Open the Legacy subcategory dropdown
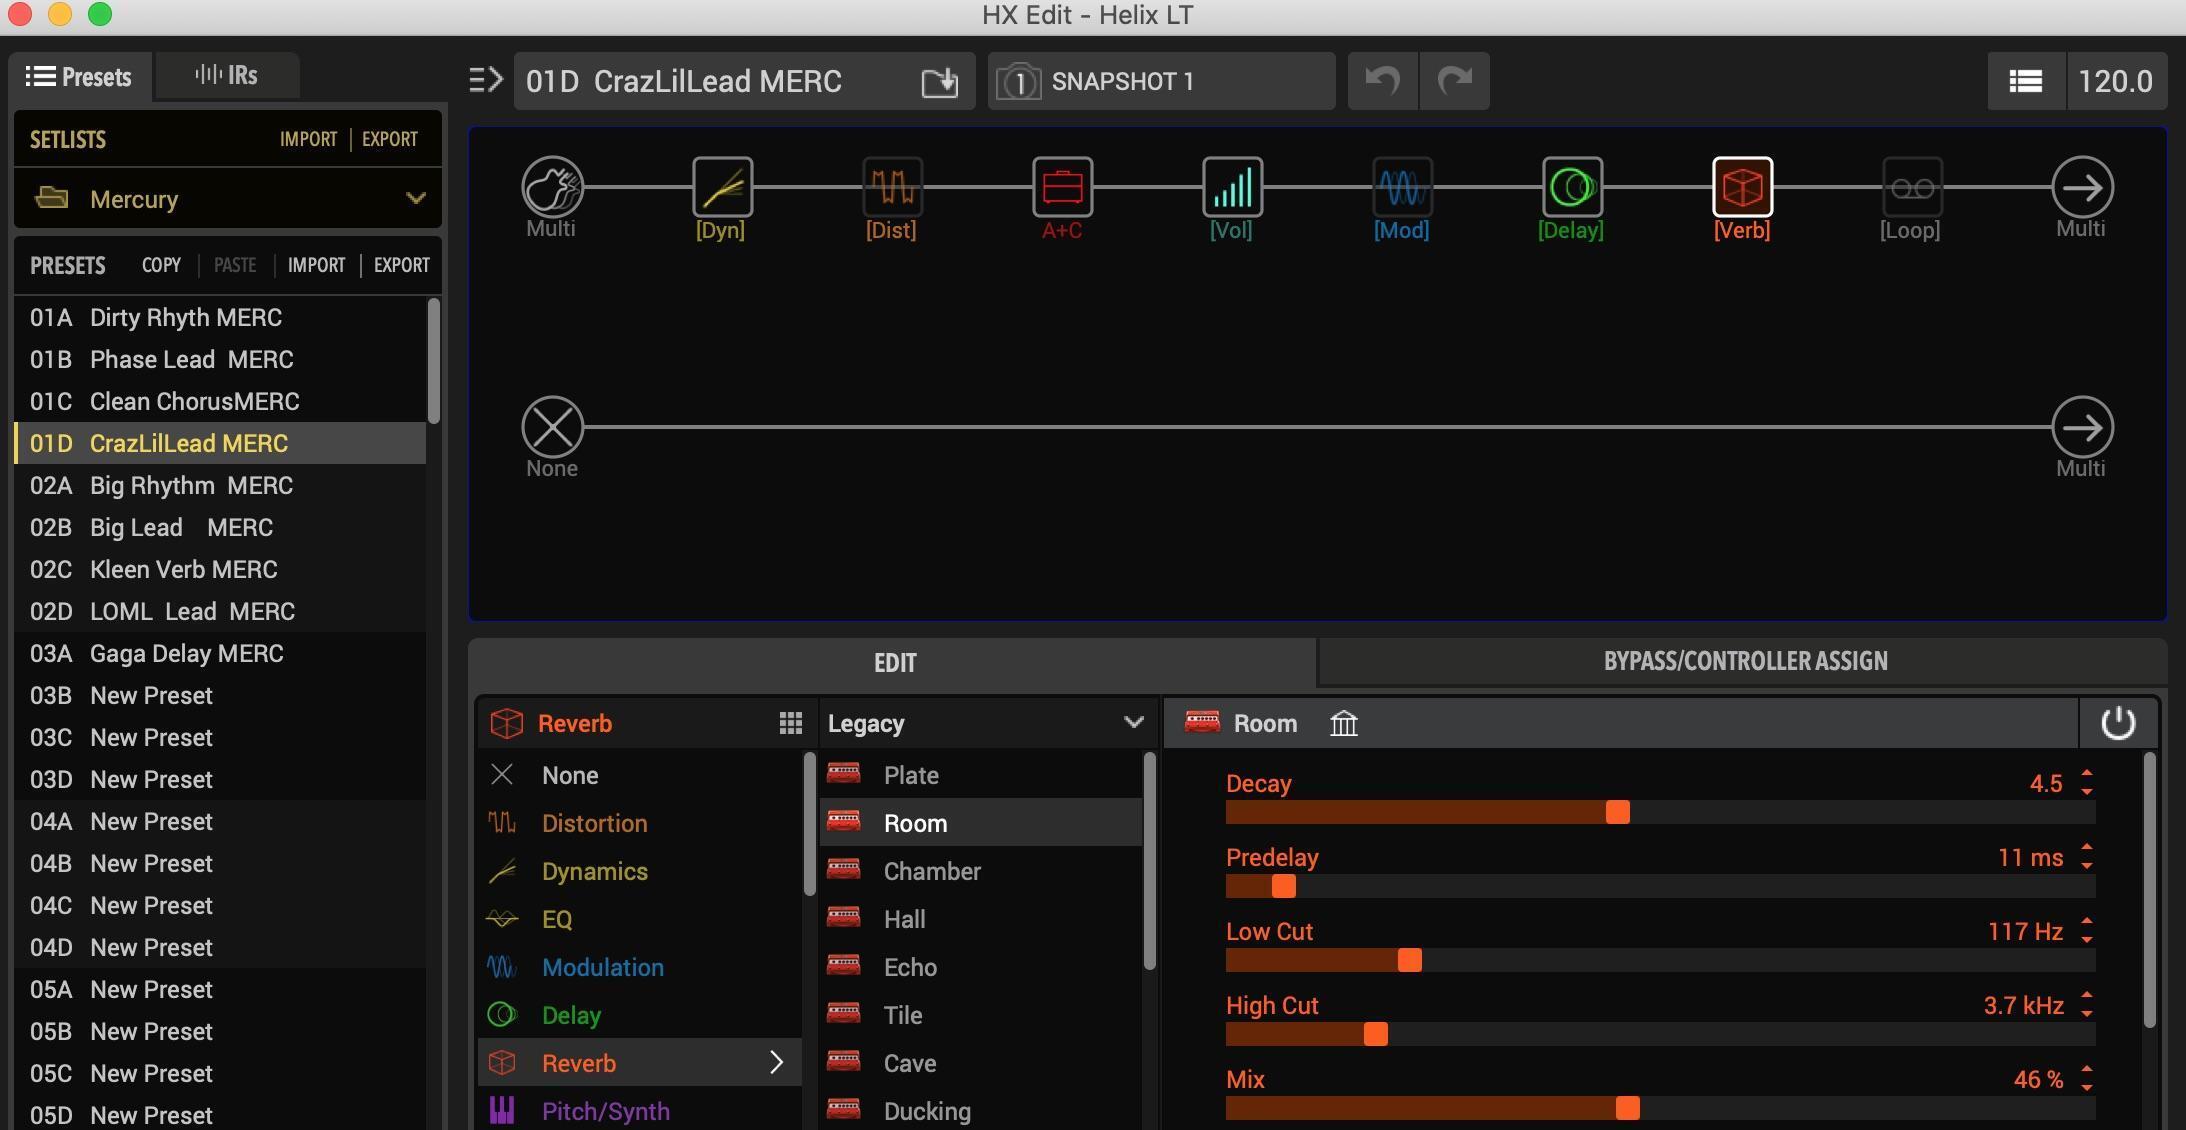Image resolution: width=2186 pixels, height=1130 pixels. [986, 723]
